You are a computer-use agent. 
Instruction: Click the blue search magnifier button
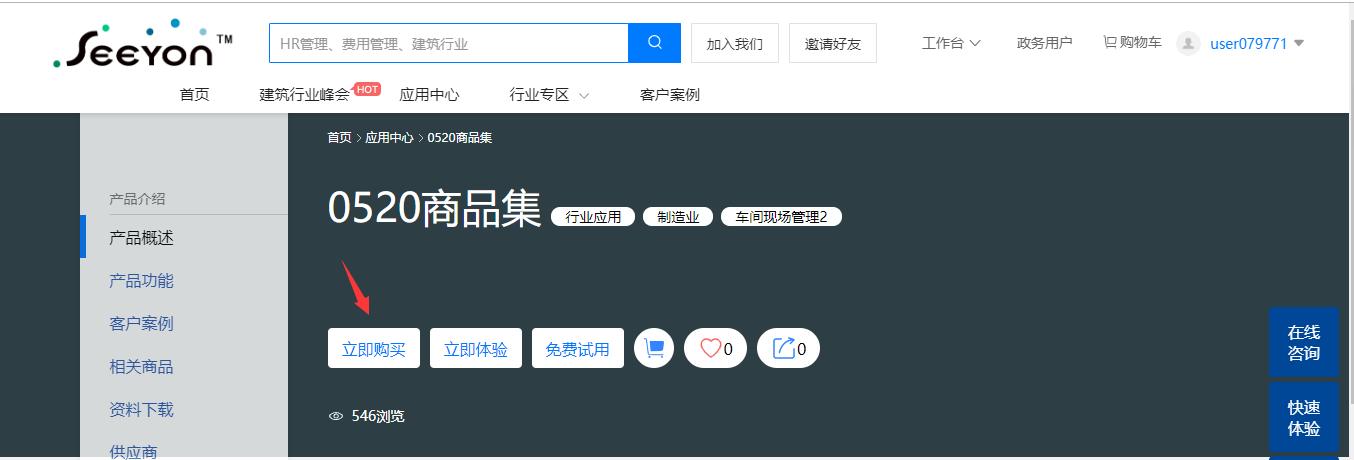[x=654, y=43]
